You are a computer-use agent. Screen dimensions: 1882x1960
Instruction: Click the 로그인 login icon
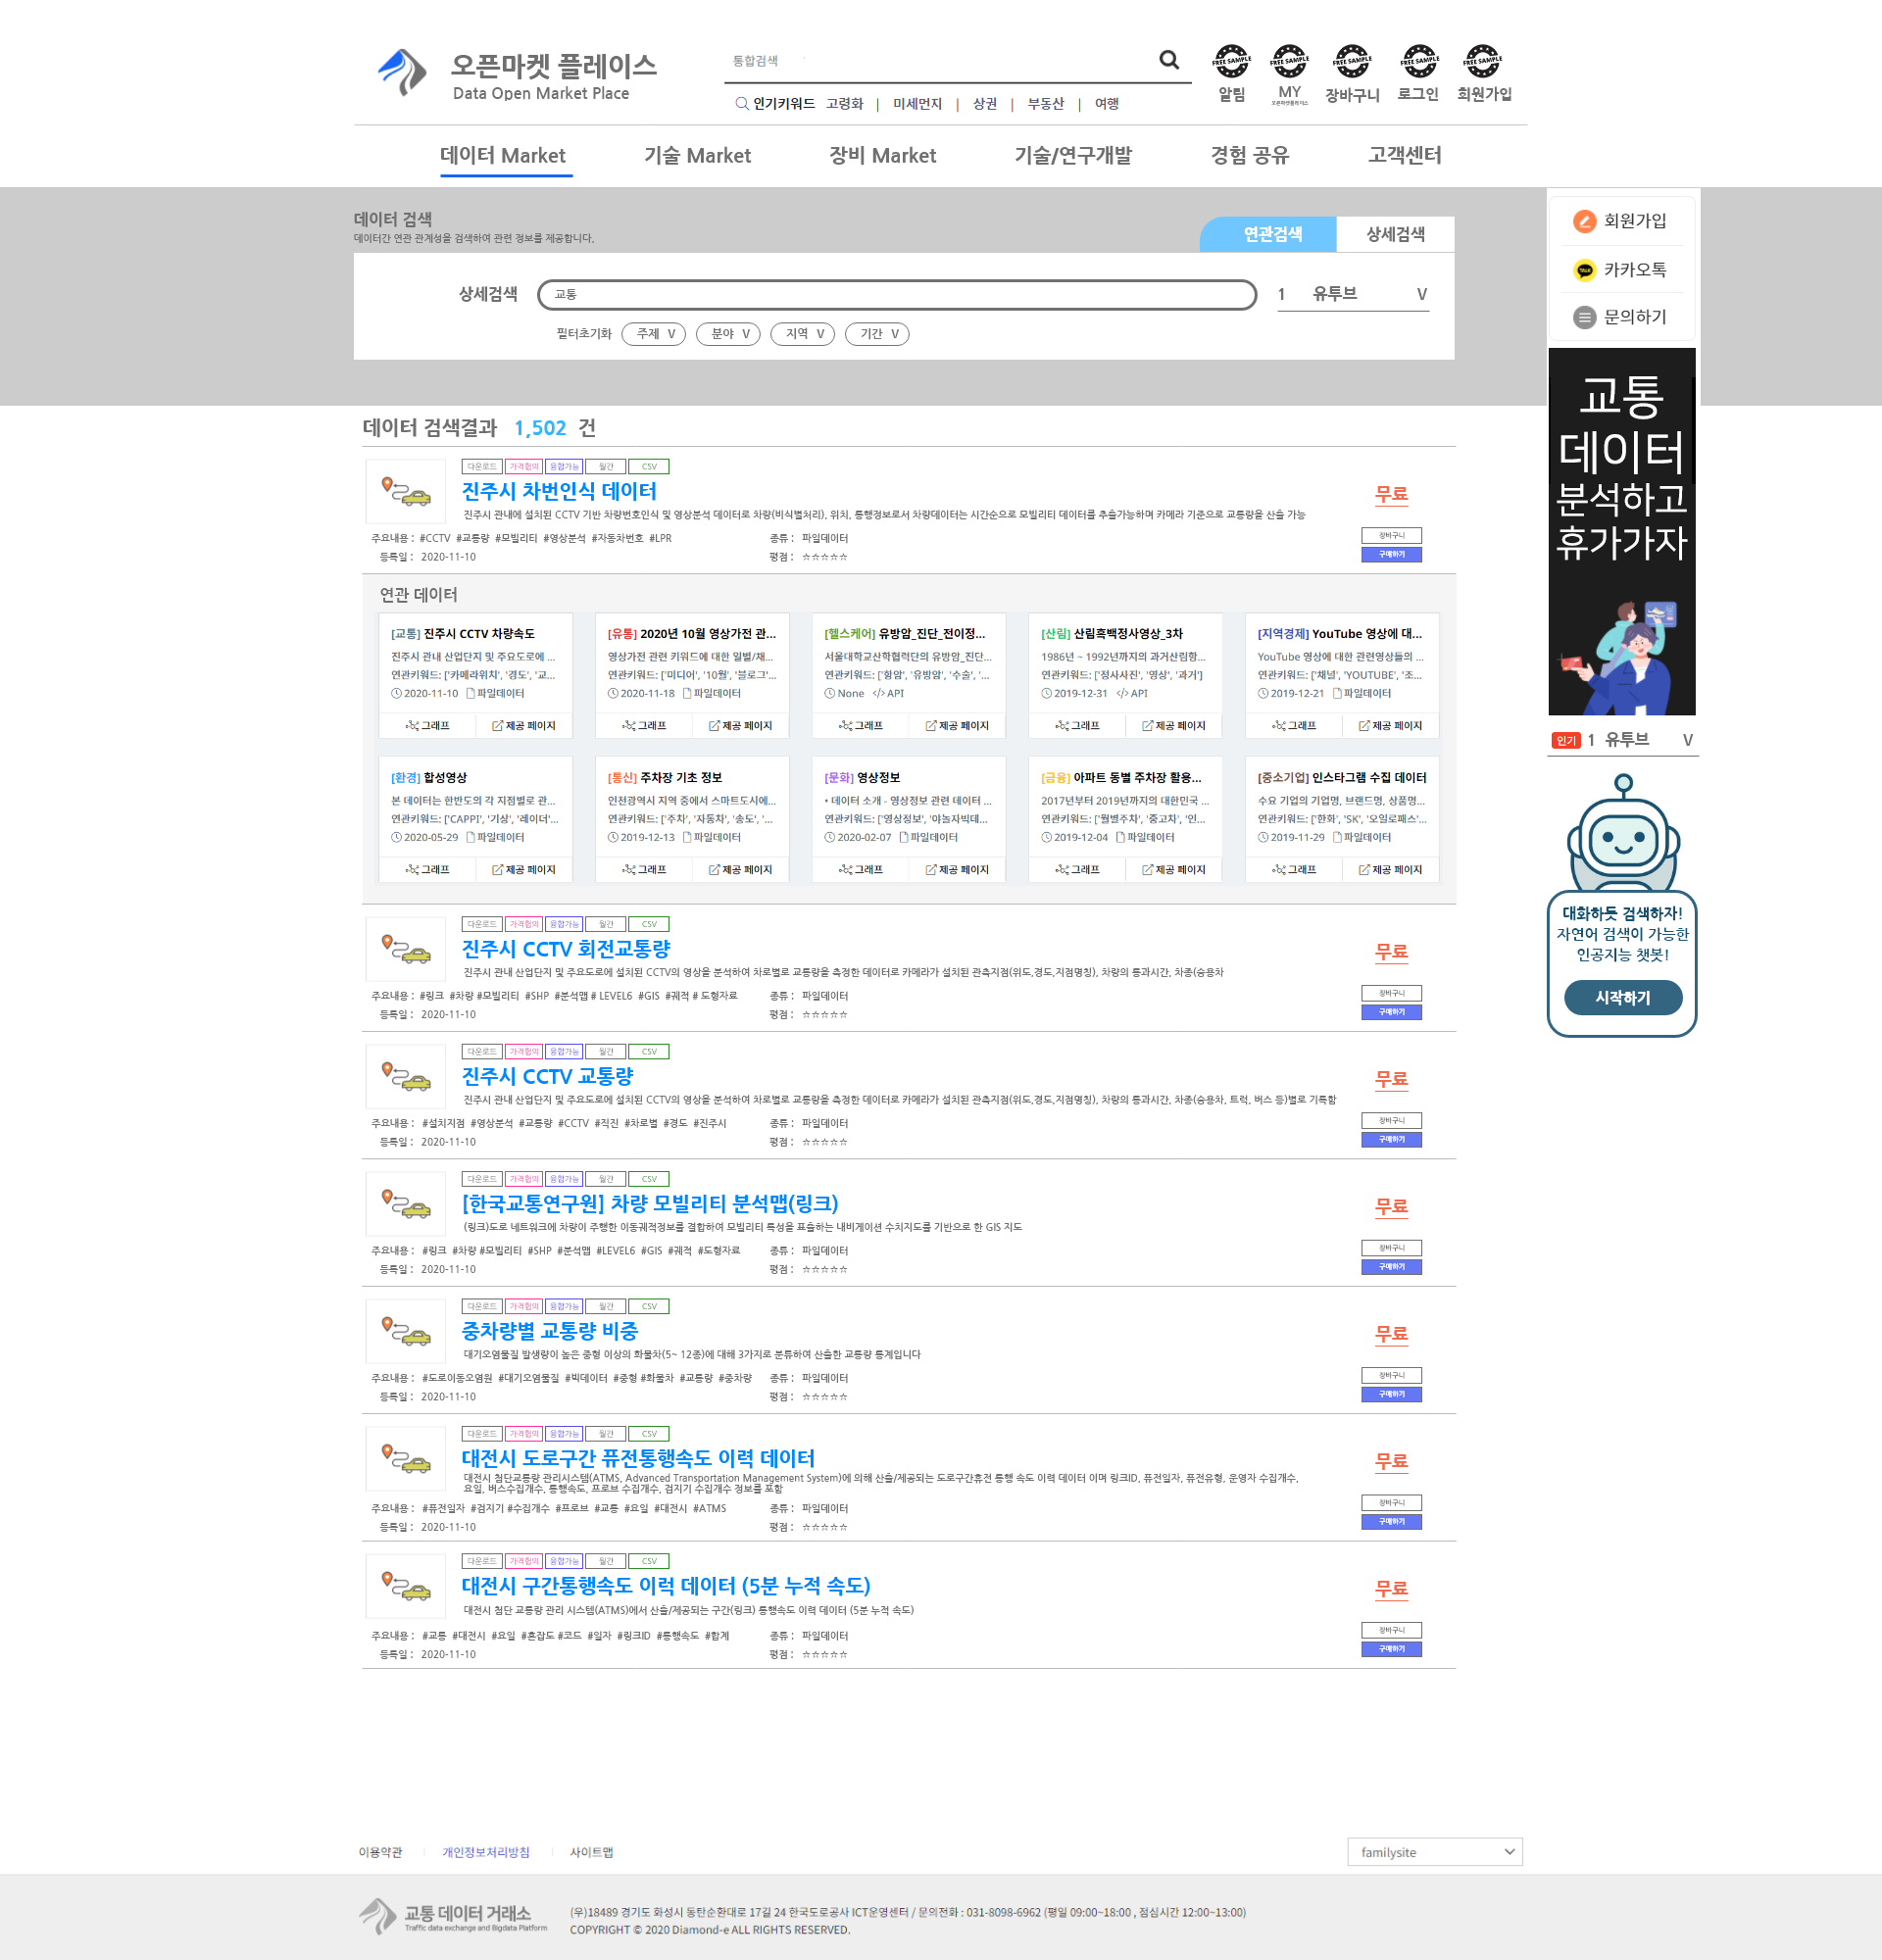pos(1418,62)
